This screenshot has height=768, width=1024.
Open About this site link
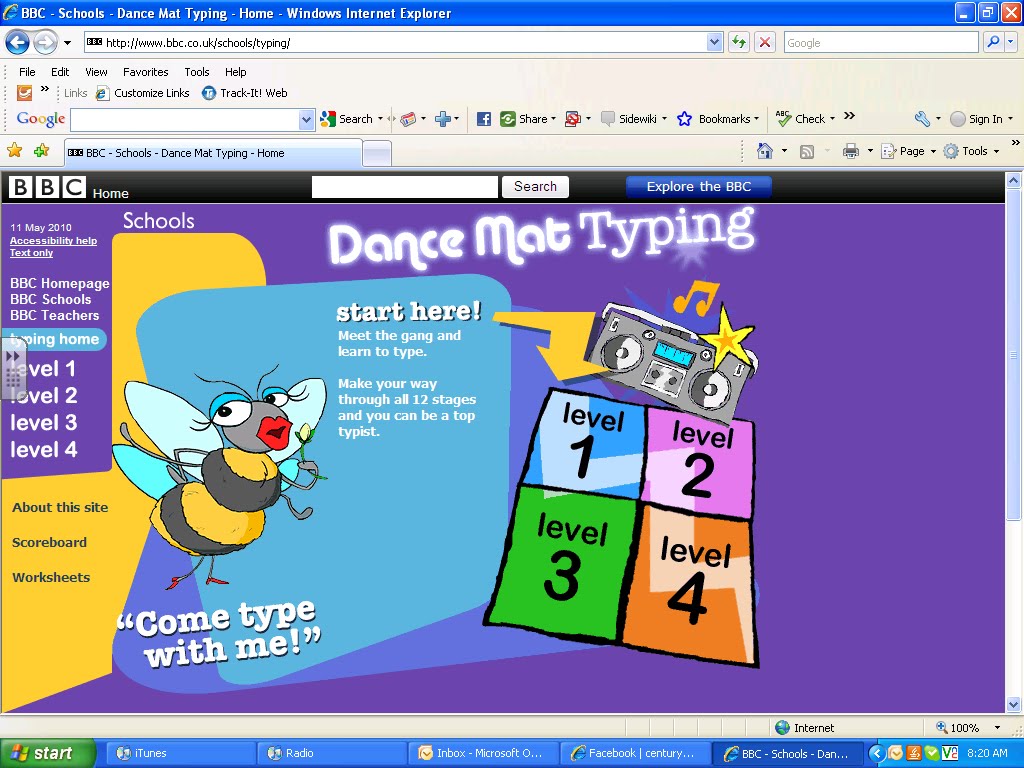(60, 507)
